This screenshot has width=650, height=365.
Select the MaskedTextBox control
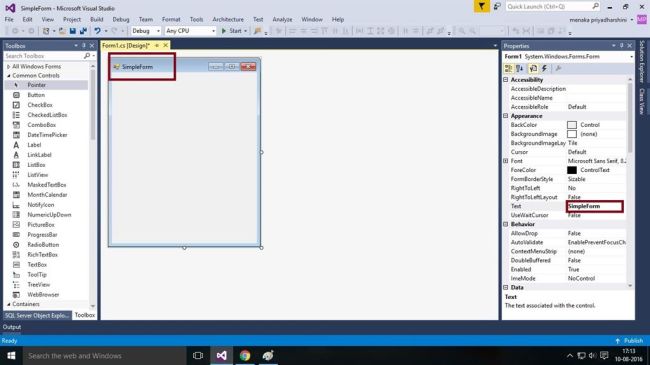tap(46, 185)
